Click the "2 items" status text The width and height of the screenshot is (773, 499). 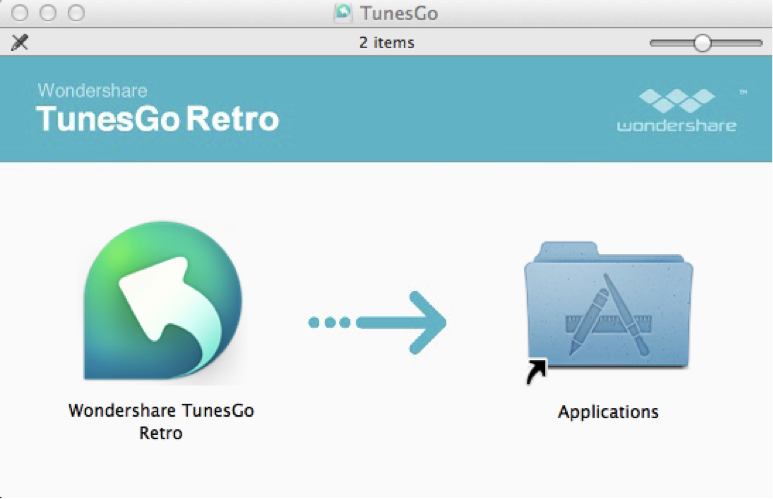coord(386,43)
